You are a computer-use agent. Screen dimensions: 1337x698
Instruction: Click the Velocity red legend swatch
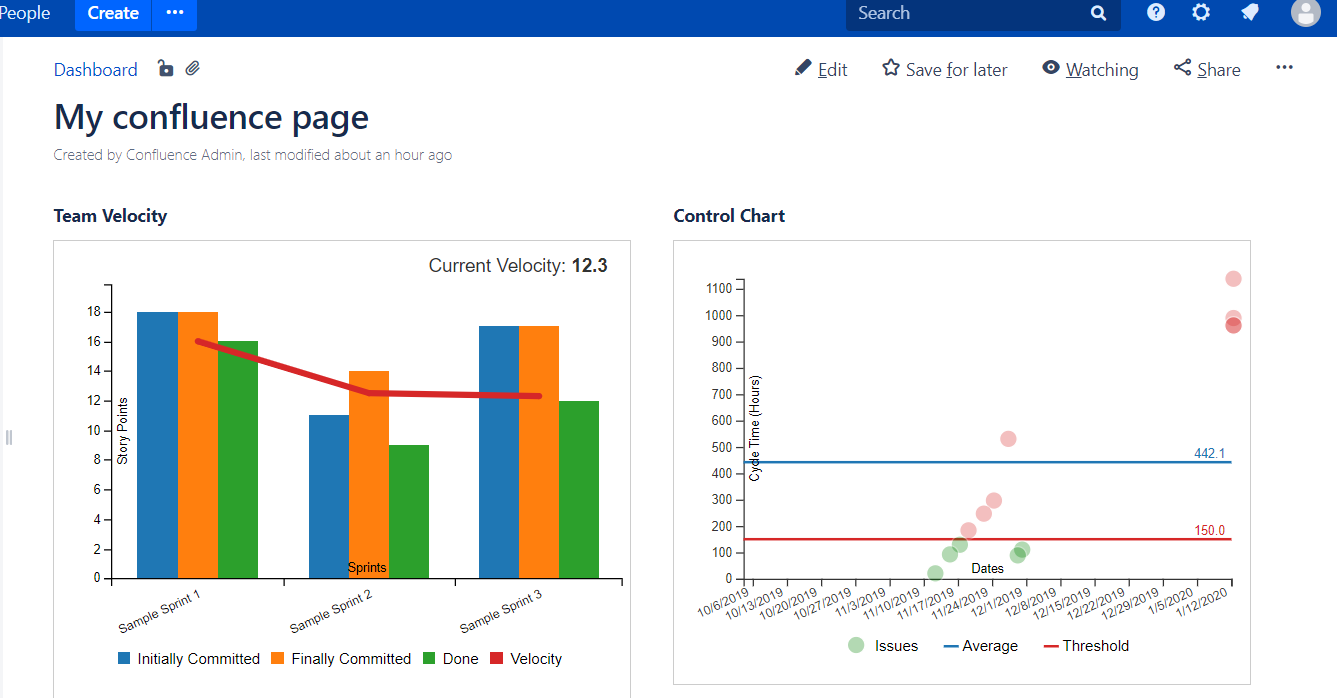pos(497,659)
